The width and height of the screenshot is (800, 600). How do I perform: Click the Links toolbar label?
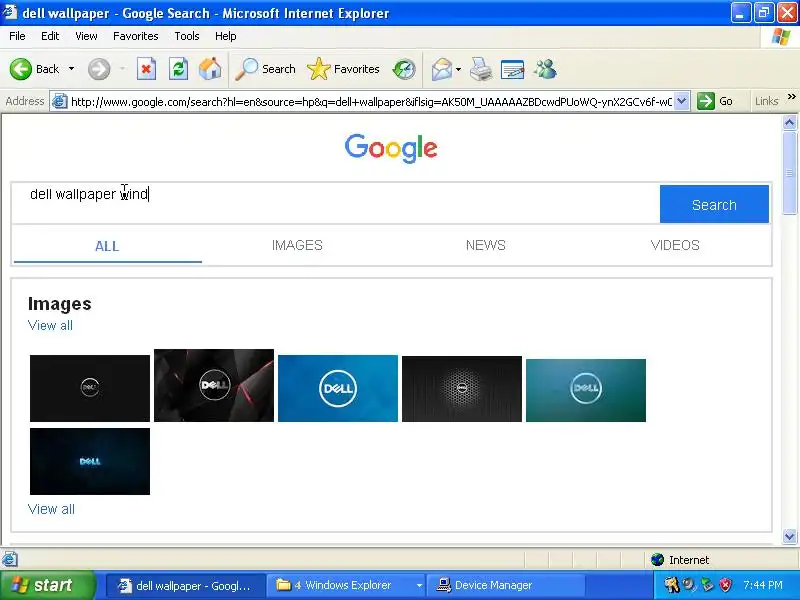click(766, 101)
